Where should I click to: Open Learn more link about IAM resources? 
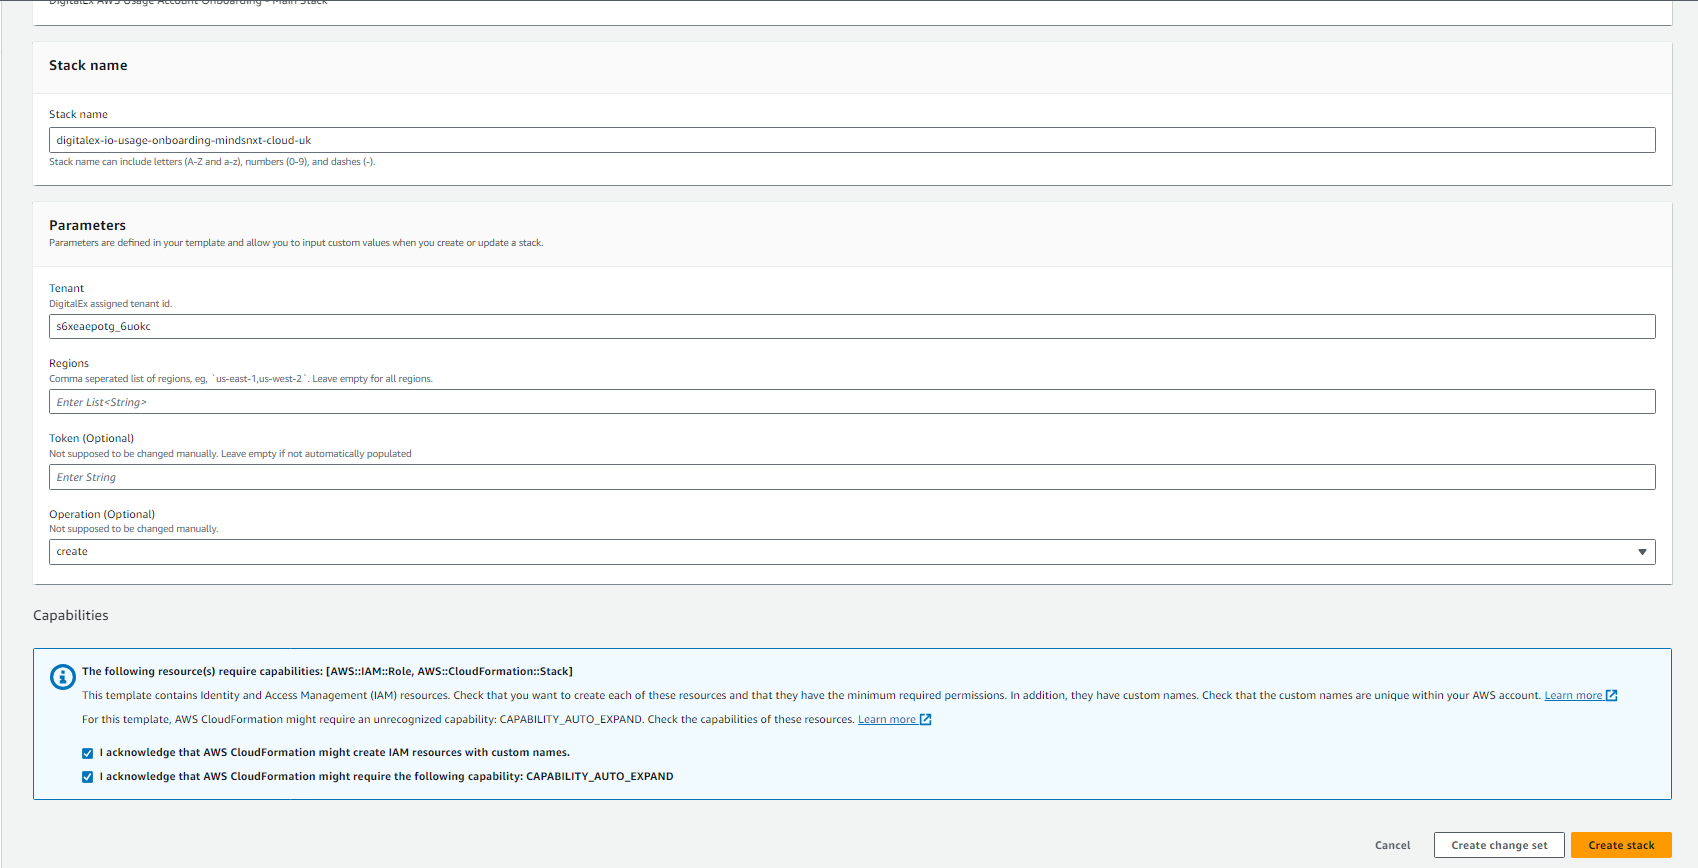click(1572, 696)
